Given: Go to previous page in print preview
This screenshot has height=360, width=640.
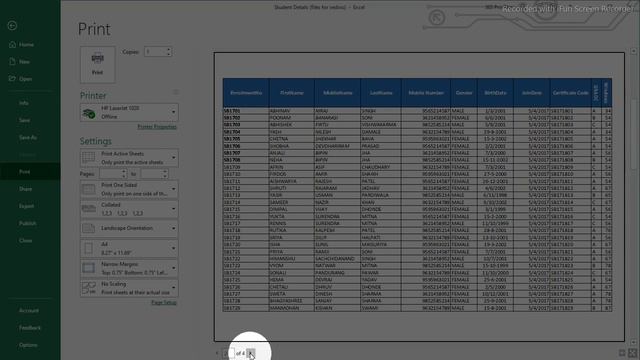Looking at the screenshot, I should pyautogui.click(x=217, y=353).
